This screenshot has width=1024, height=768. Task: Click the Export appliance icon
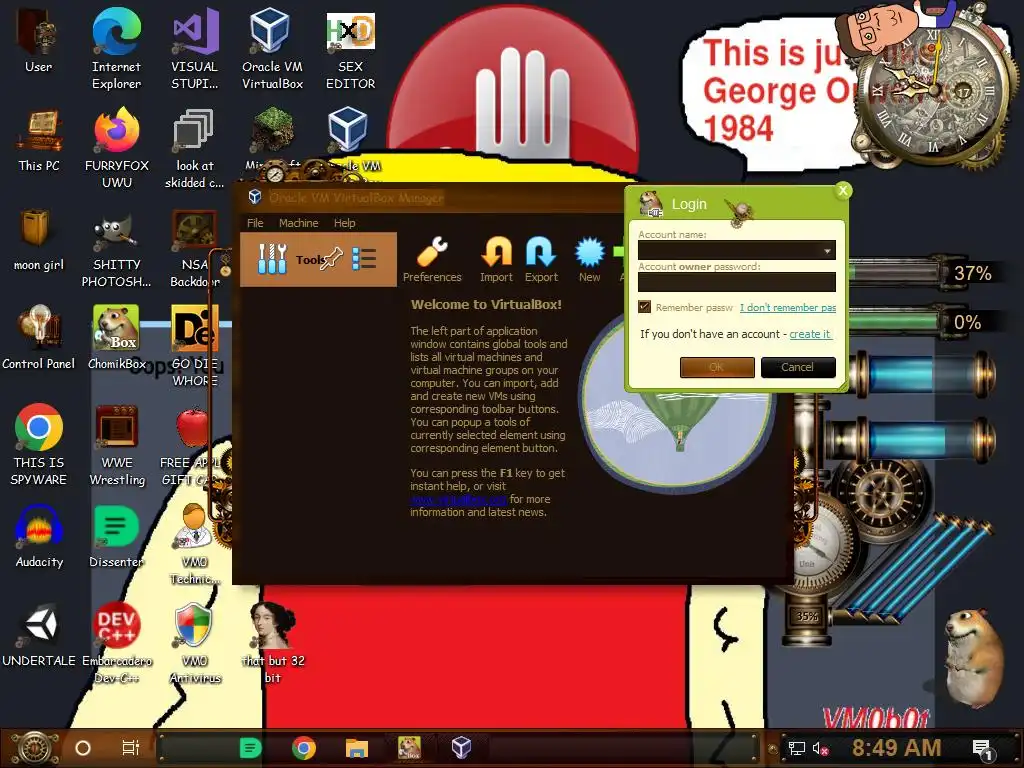(x=541, y=259)
